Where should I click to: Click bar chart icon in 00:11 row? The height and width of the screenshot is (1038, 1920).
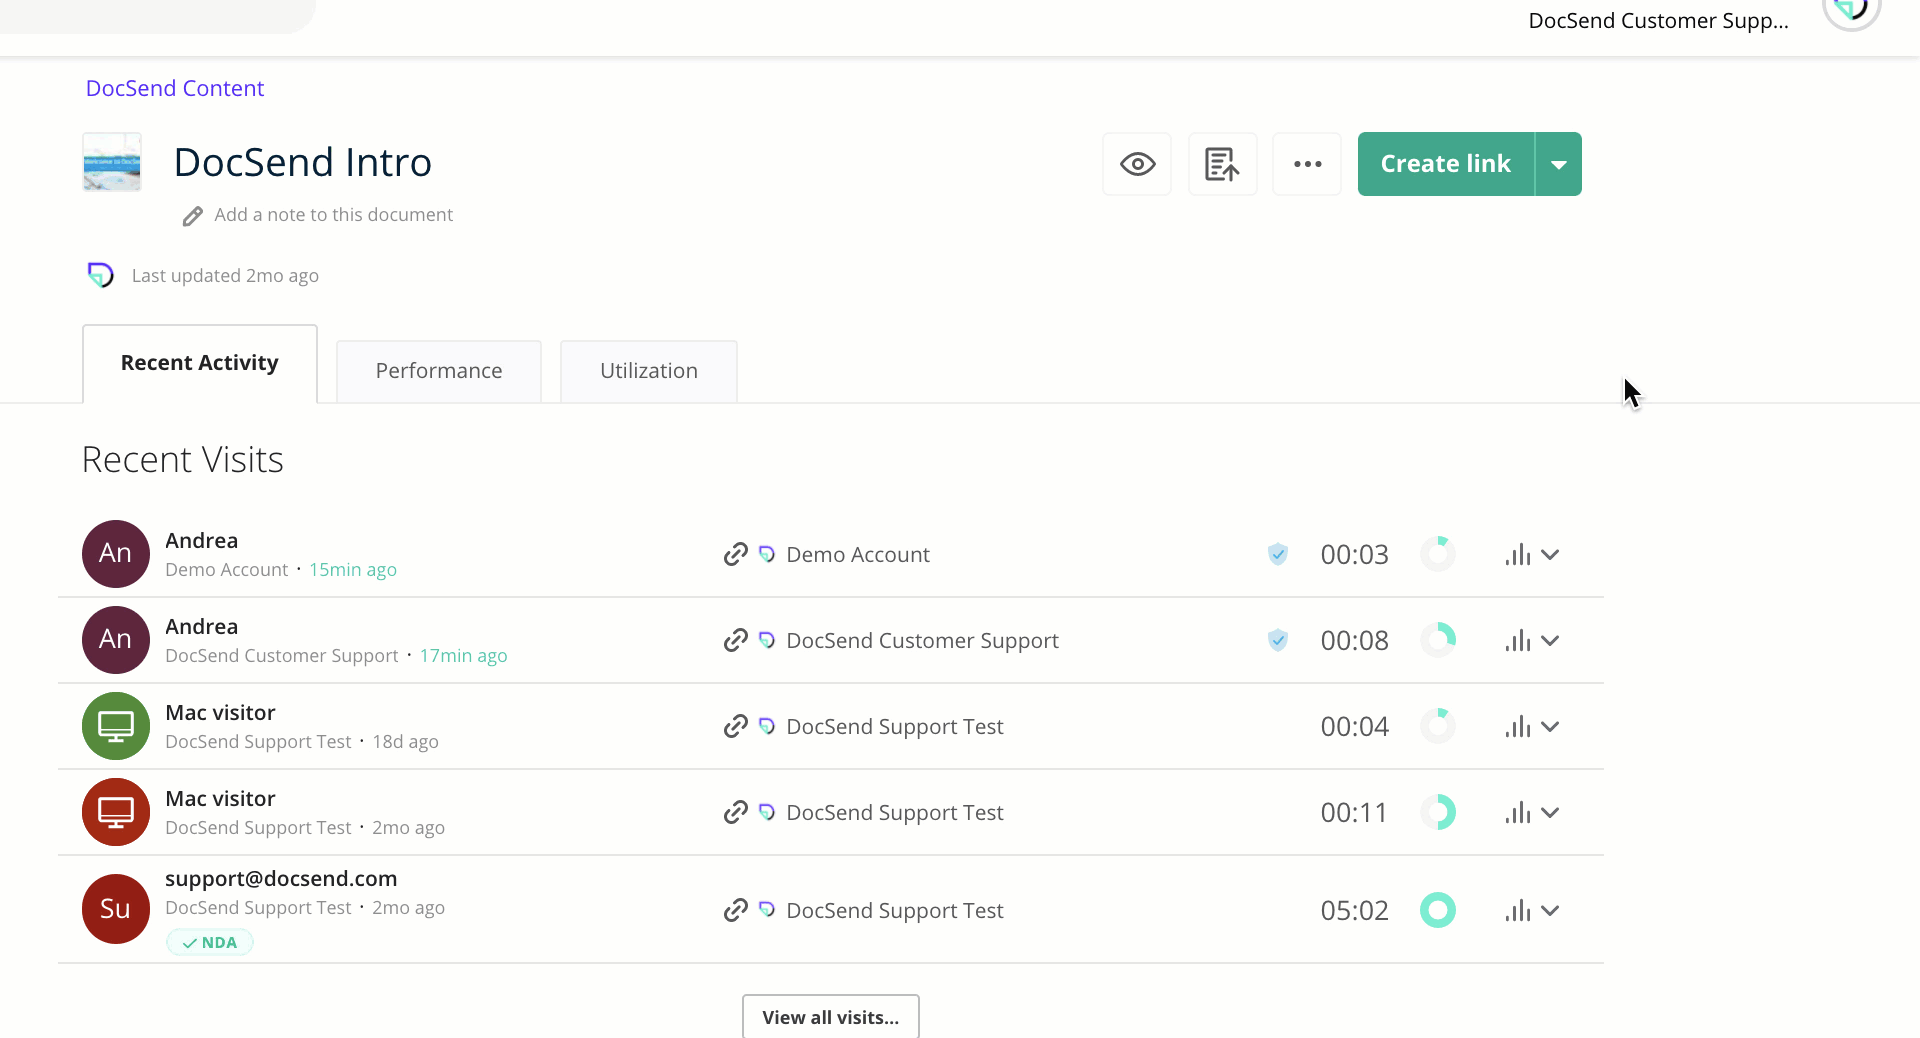pyautogui.click(x=1518, y=812)
